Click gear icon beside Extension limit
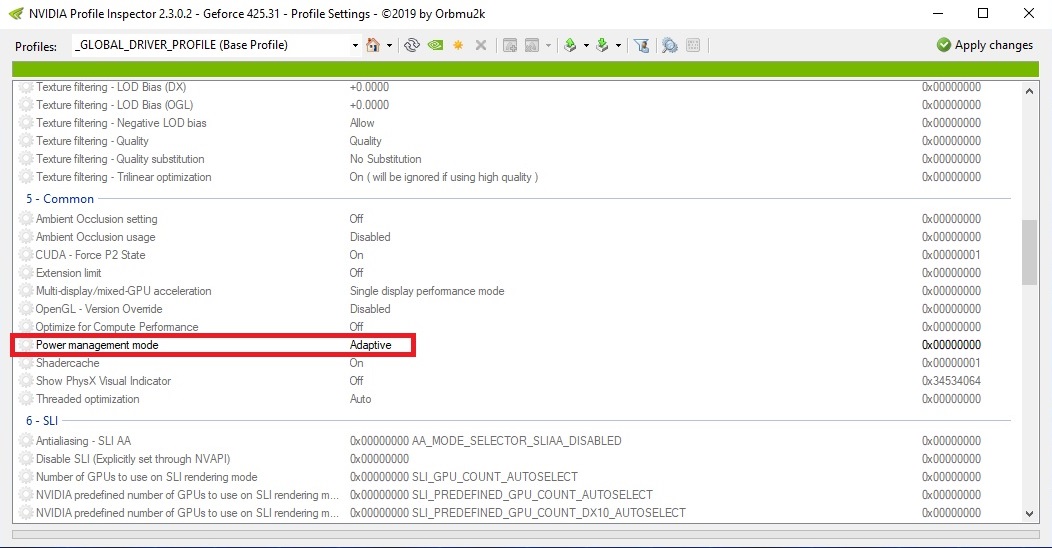This screenshot has height=548, width=1052. [x=25, y=273]
